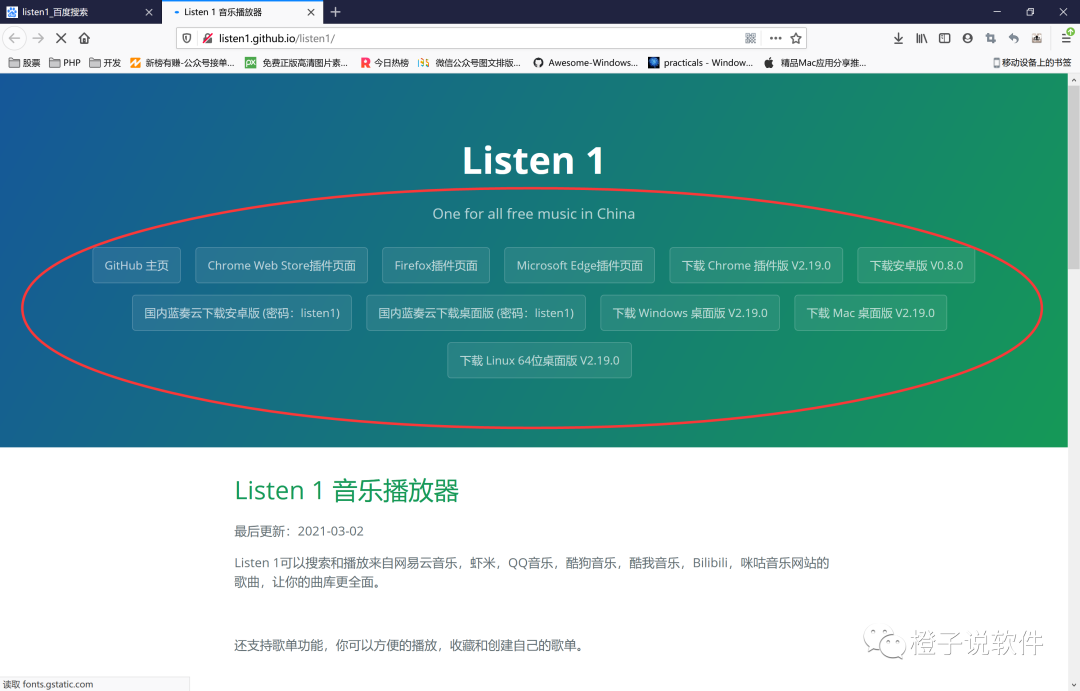The width and height of the screenshot is (1080, 691).
Task: Click 下载 Windows 桌面版 V2.19.0
Action: [690, 313]
